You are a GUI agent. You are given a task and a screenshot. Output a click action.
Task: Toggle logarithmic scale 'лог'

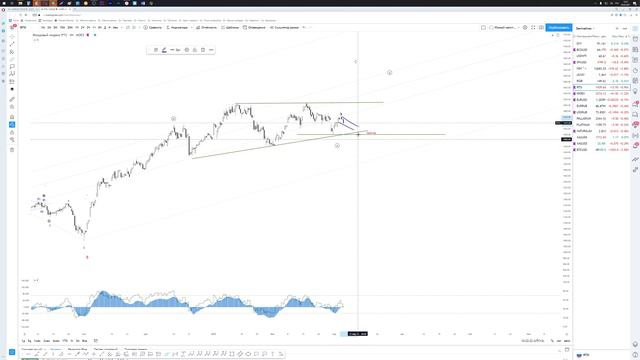point(559,340)
